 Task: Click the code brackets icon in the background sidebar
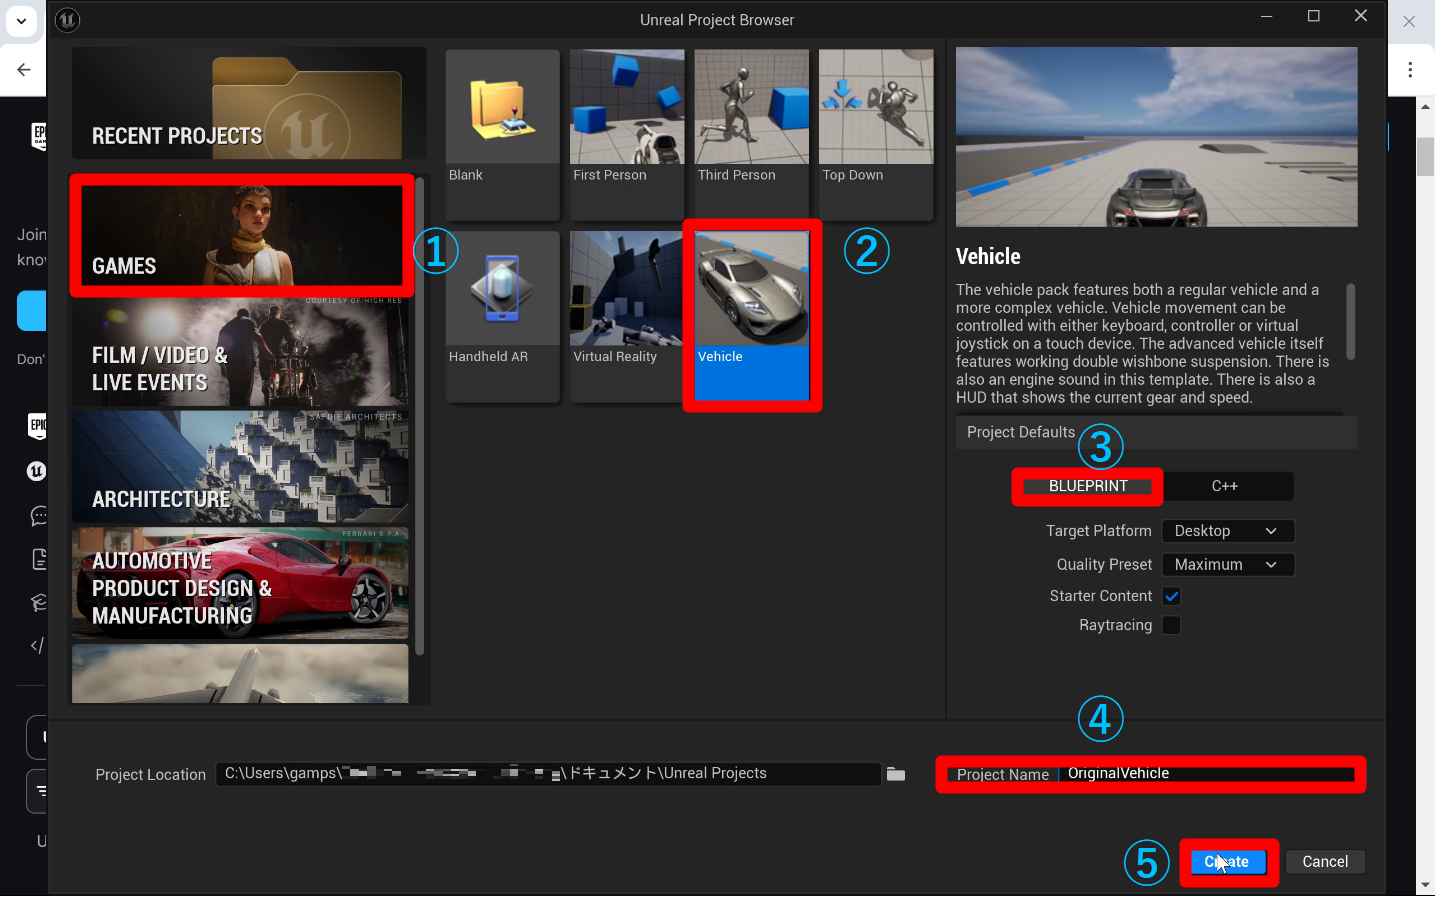coord(37,646)
